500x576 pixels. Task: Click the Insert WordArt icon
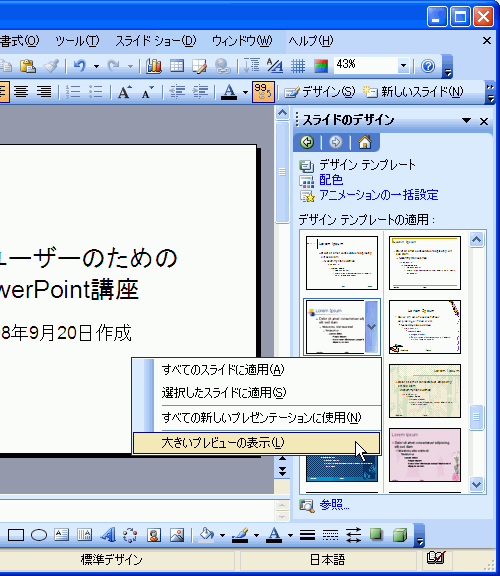pyautogui.click(x=108, y=535)
